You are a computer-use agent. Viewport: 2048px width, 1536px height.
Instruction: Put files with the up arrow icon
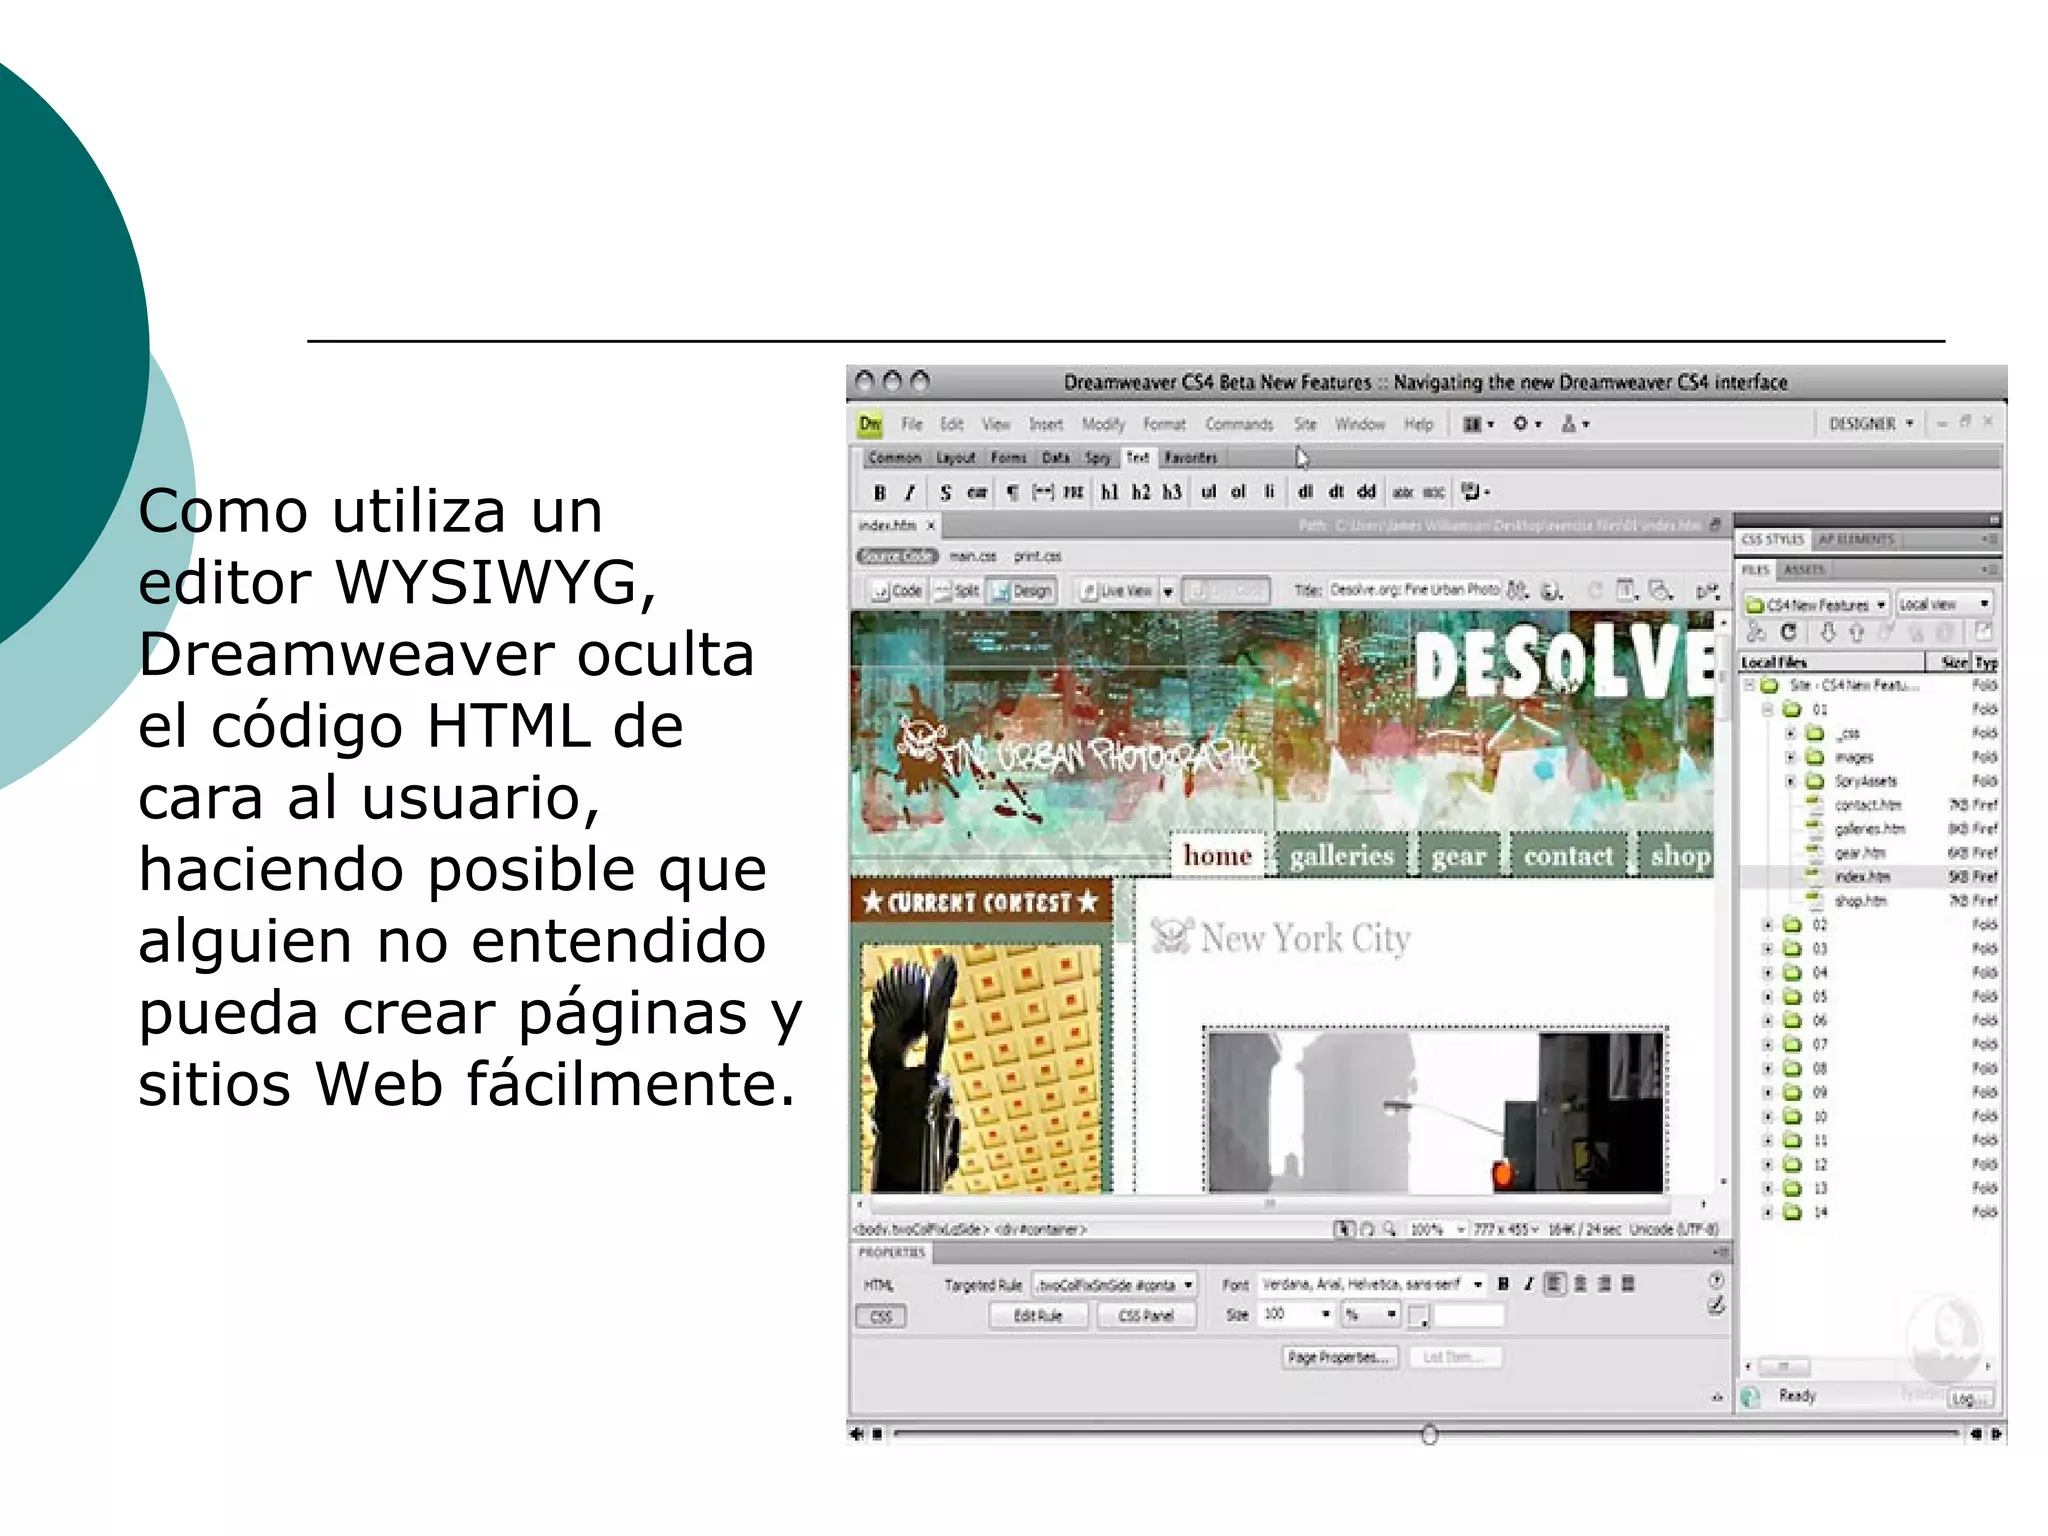click(x=1856, y=632)
